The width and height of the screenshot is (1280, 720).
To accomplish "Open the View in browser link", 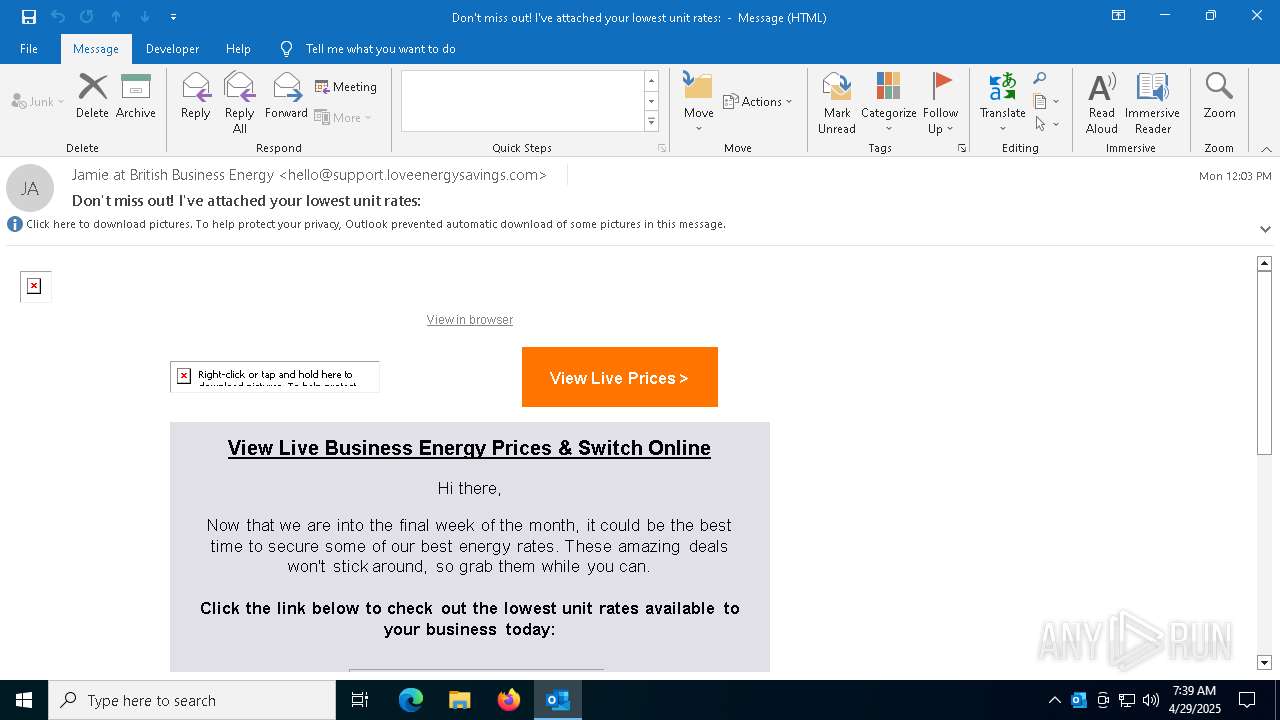I will click(x=470, y=320).
